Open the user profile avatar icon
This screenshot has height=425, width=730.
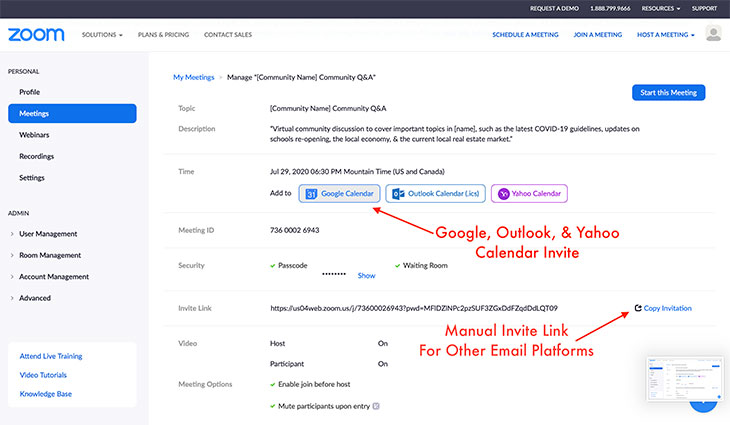713,34
